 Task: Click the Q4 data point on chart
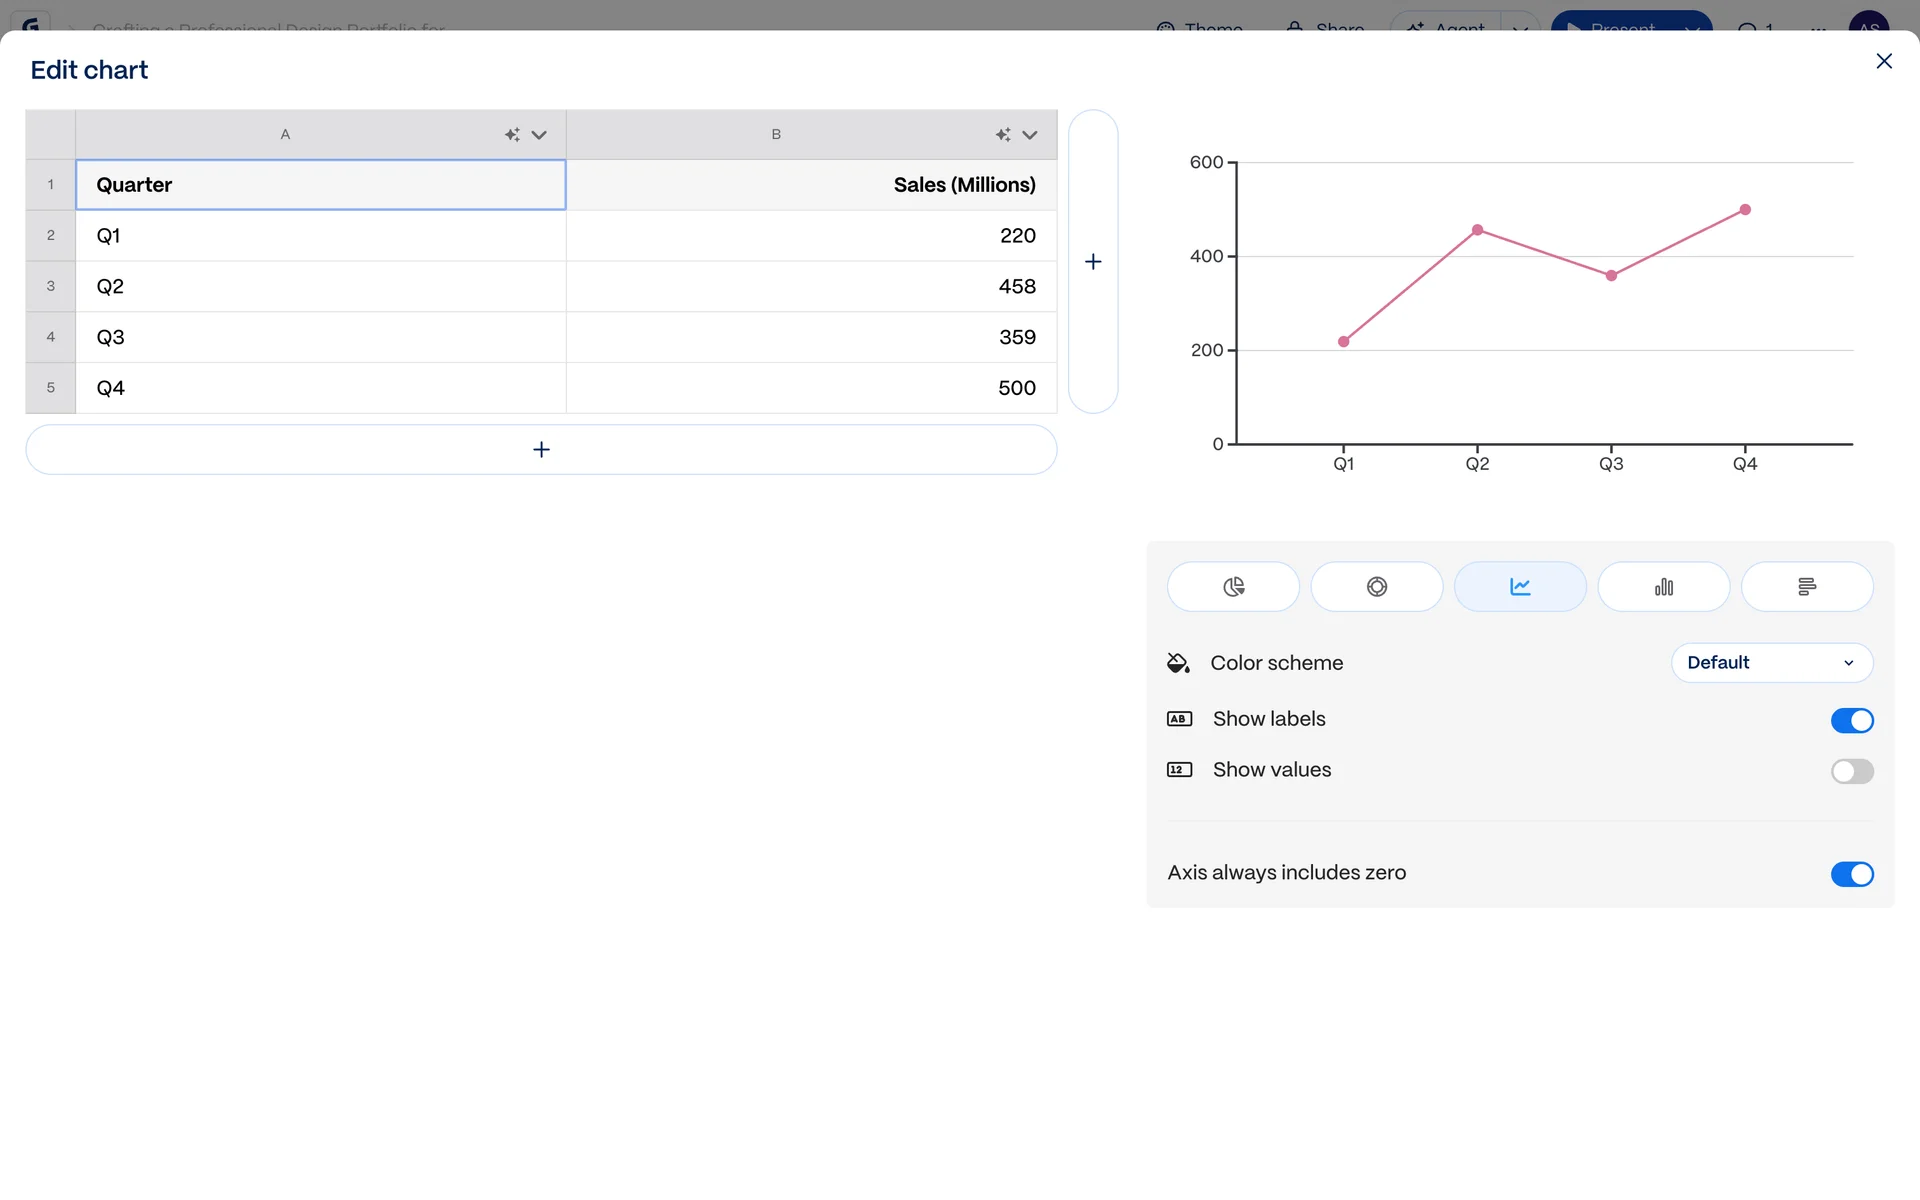(1745, 210)
